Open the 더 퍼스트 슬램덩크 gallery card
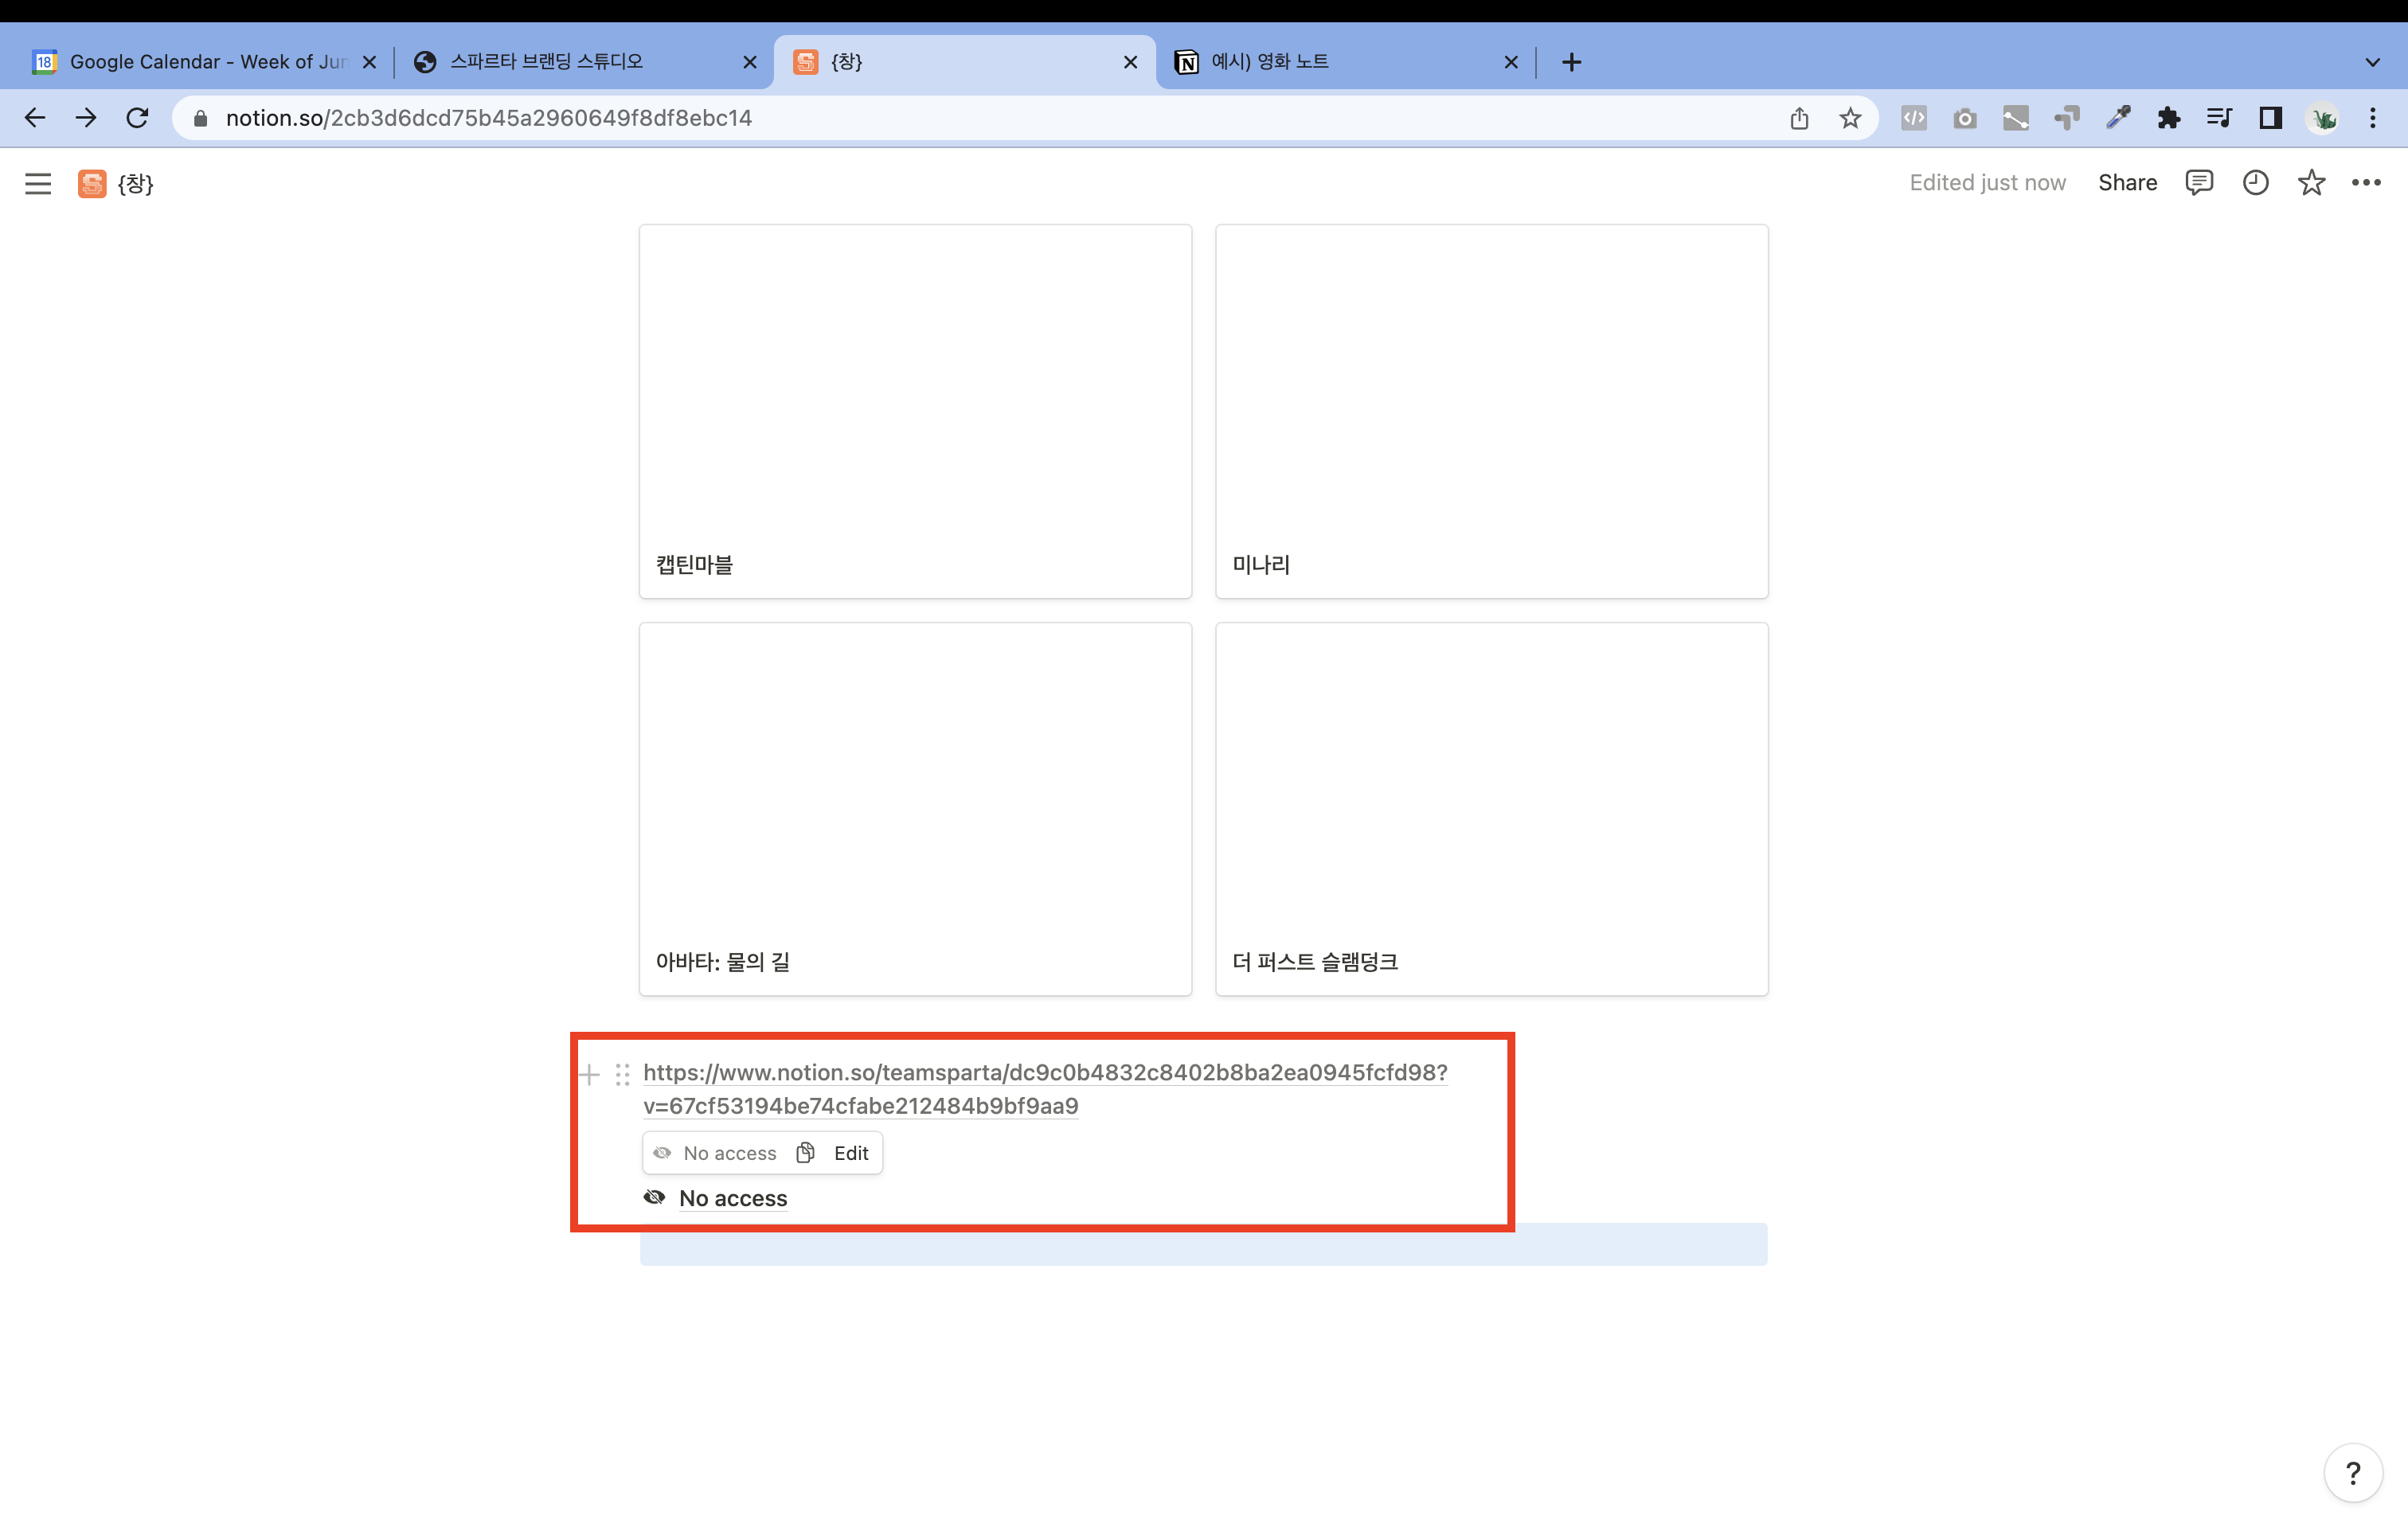Viewport: 2408px width, 1527px height. (x=1491, y=809)
